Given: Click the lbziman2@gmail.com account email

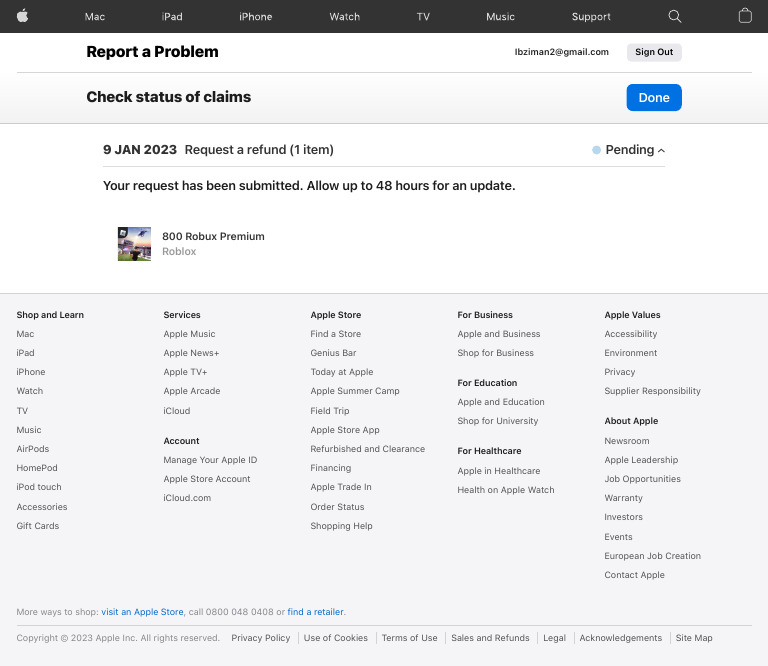Looking at the screenshot, I should [561, 52].
